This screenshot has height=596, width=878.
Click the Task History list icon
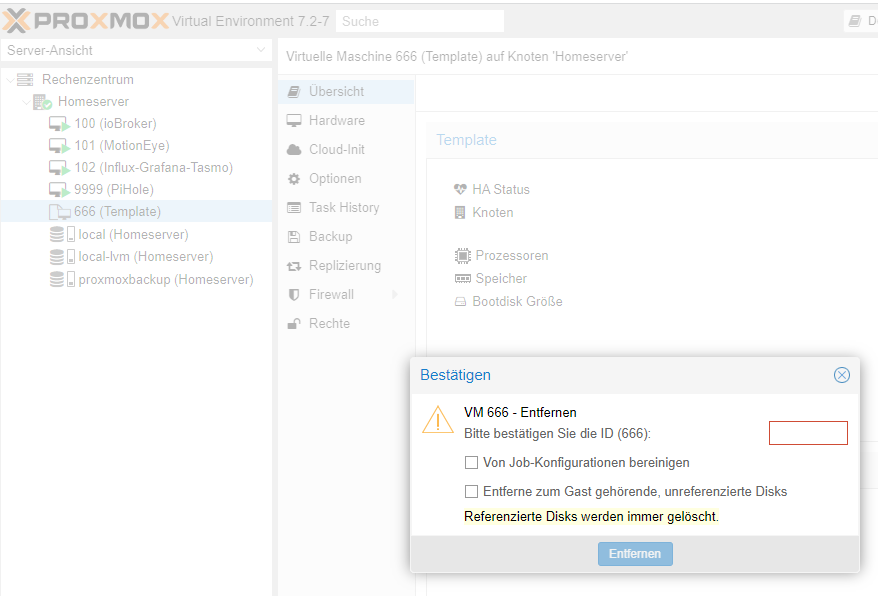(x=293, y=208)
